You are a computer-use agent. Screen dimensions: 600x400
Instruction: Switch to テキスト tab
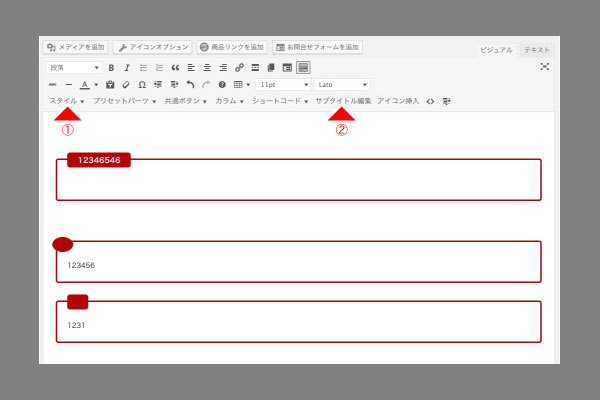536,50
